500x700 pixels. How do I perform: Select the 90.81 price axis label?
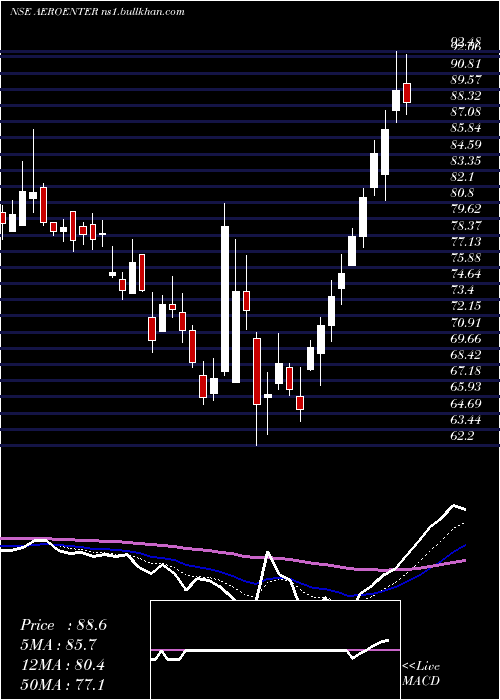(x=466, y=63)
